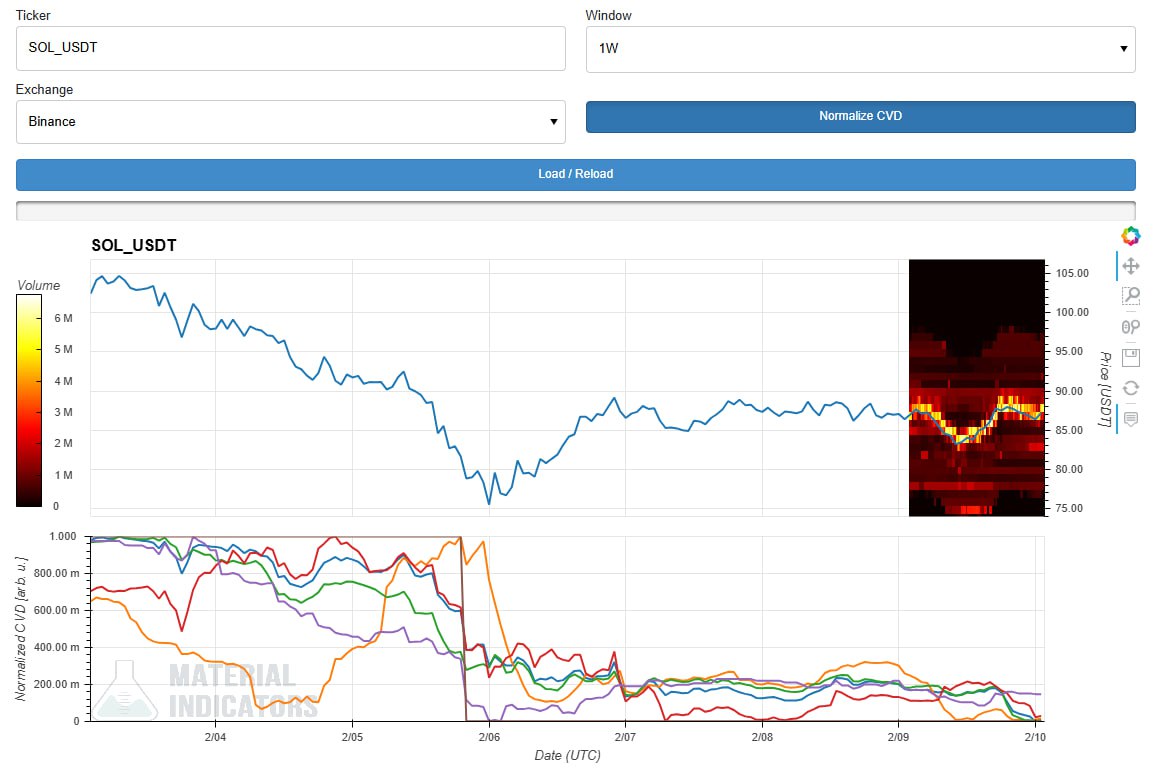
Task: Click the Bokeh logo icon
Action: (x=1130, y=236)
